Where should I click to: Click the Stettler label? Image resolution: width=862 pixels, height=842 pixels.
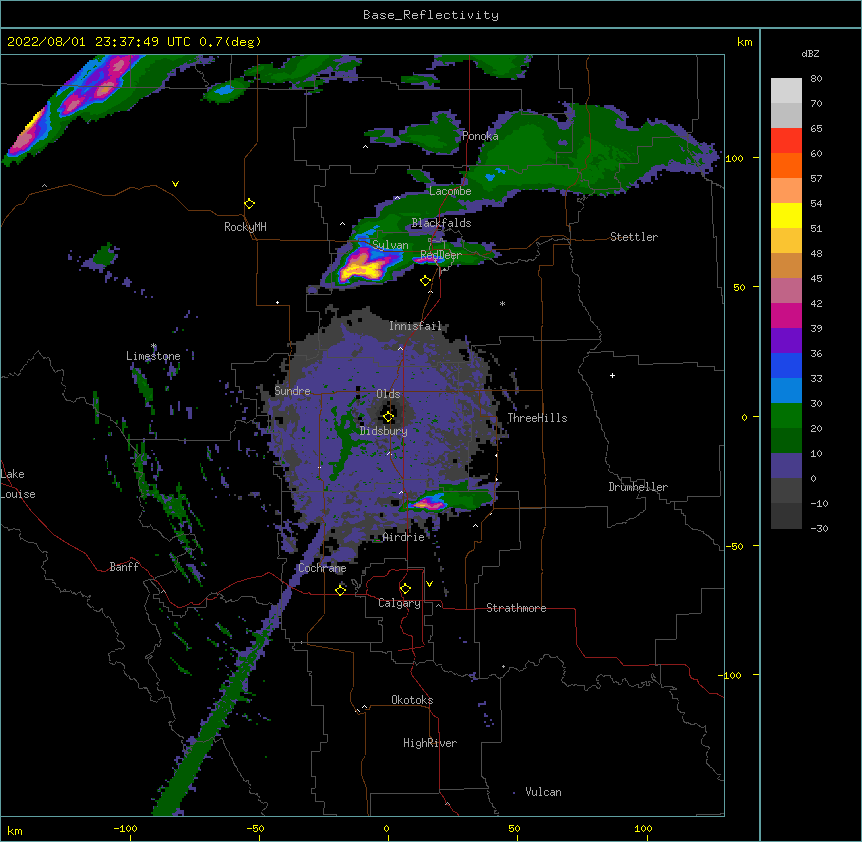click(x=634, y=237)
